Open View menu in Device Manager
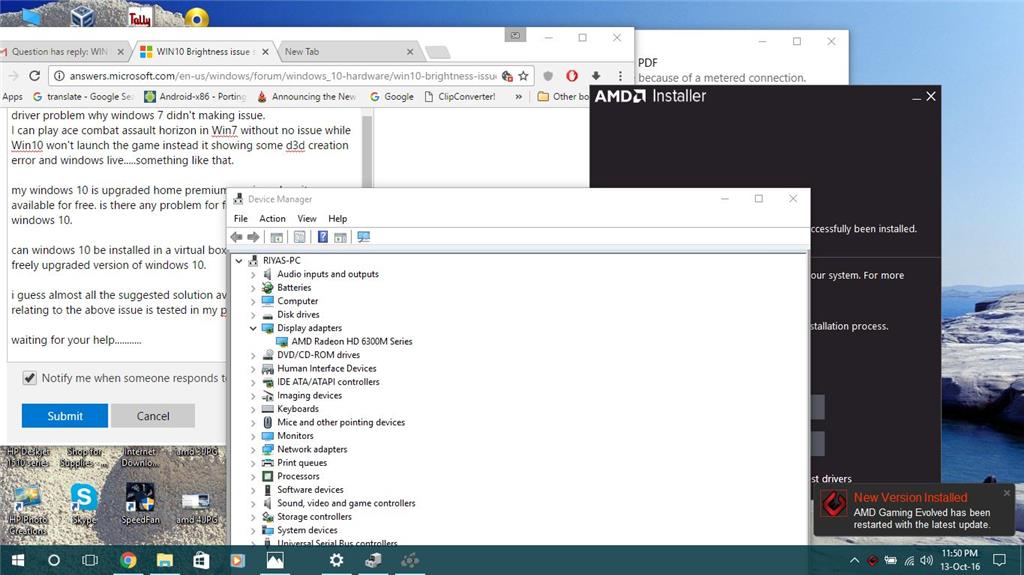1024x575 pixels. [307, 218]
